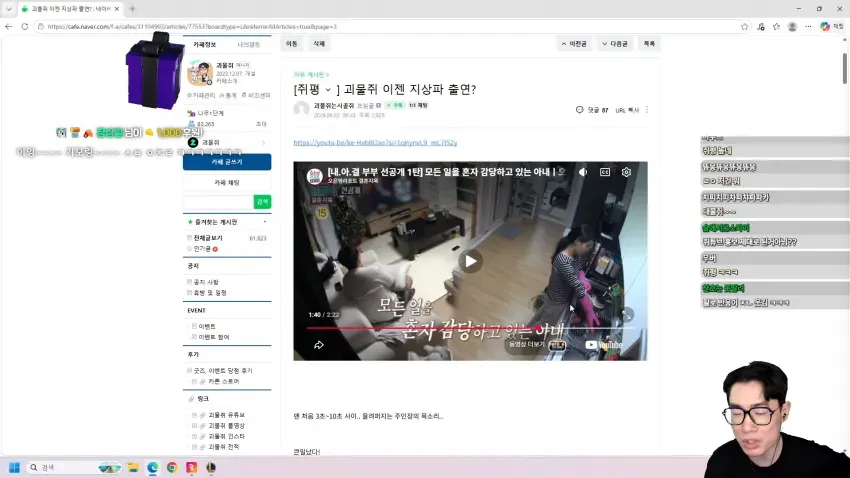Open 괴물쥐 풀영상 link
Viewport: 850px width, 478px height.
click(227, 426)
